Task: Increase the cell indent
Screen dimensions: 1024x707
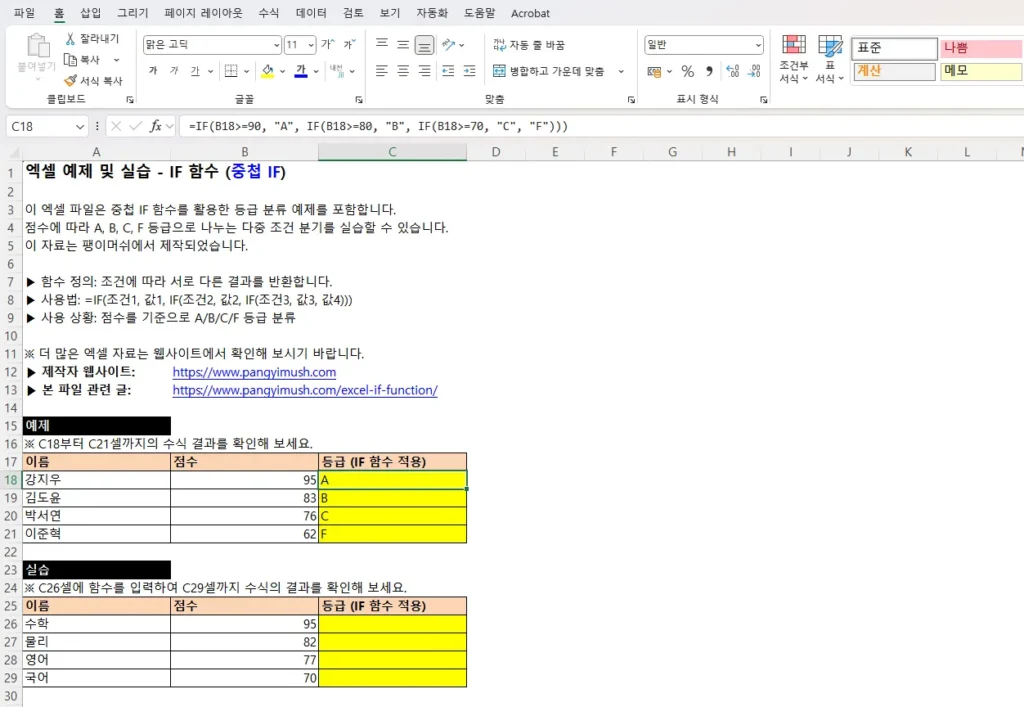Action: (x=470, y=71)
